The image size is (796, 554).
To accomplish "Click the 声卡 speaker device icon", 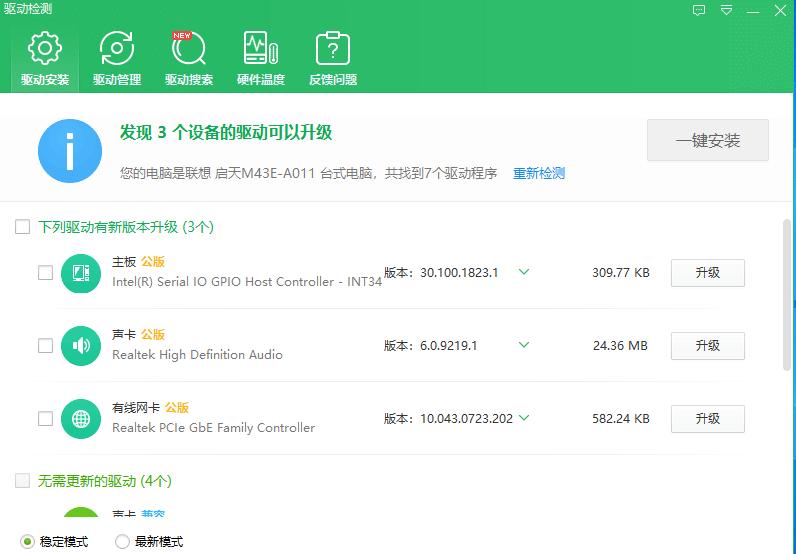I will (81, 346).
